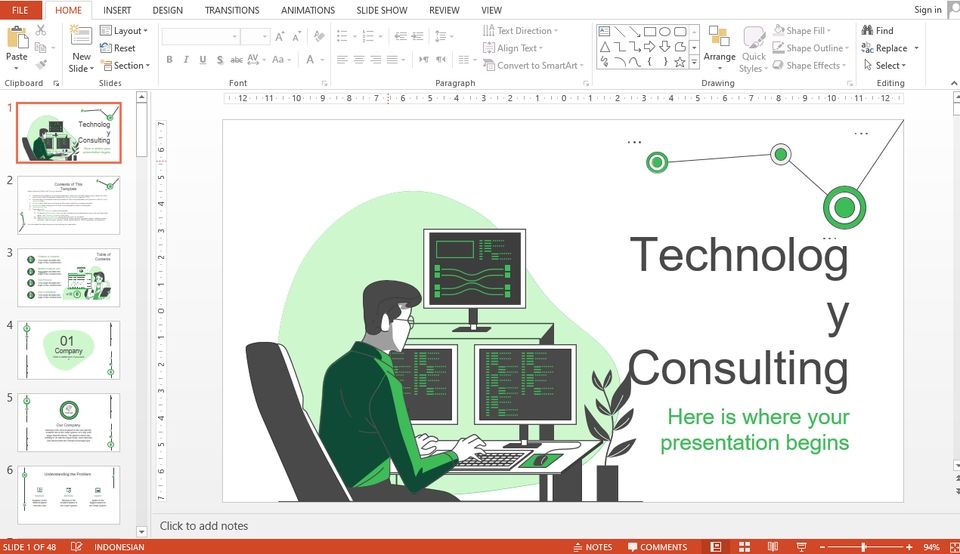Select the Format Painter brush icon
The height and width of the screenshot is (554, 960).
41,65
